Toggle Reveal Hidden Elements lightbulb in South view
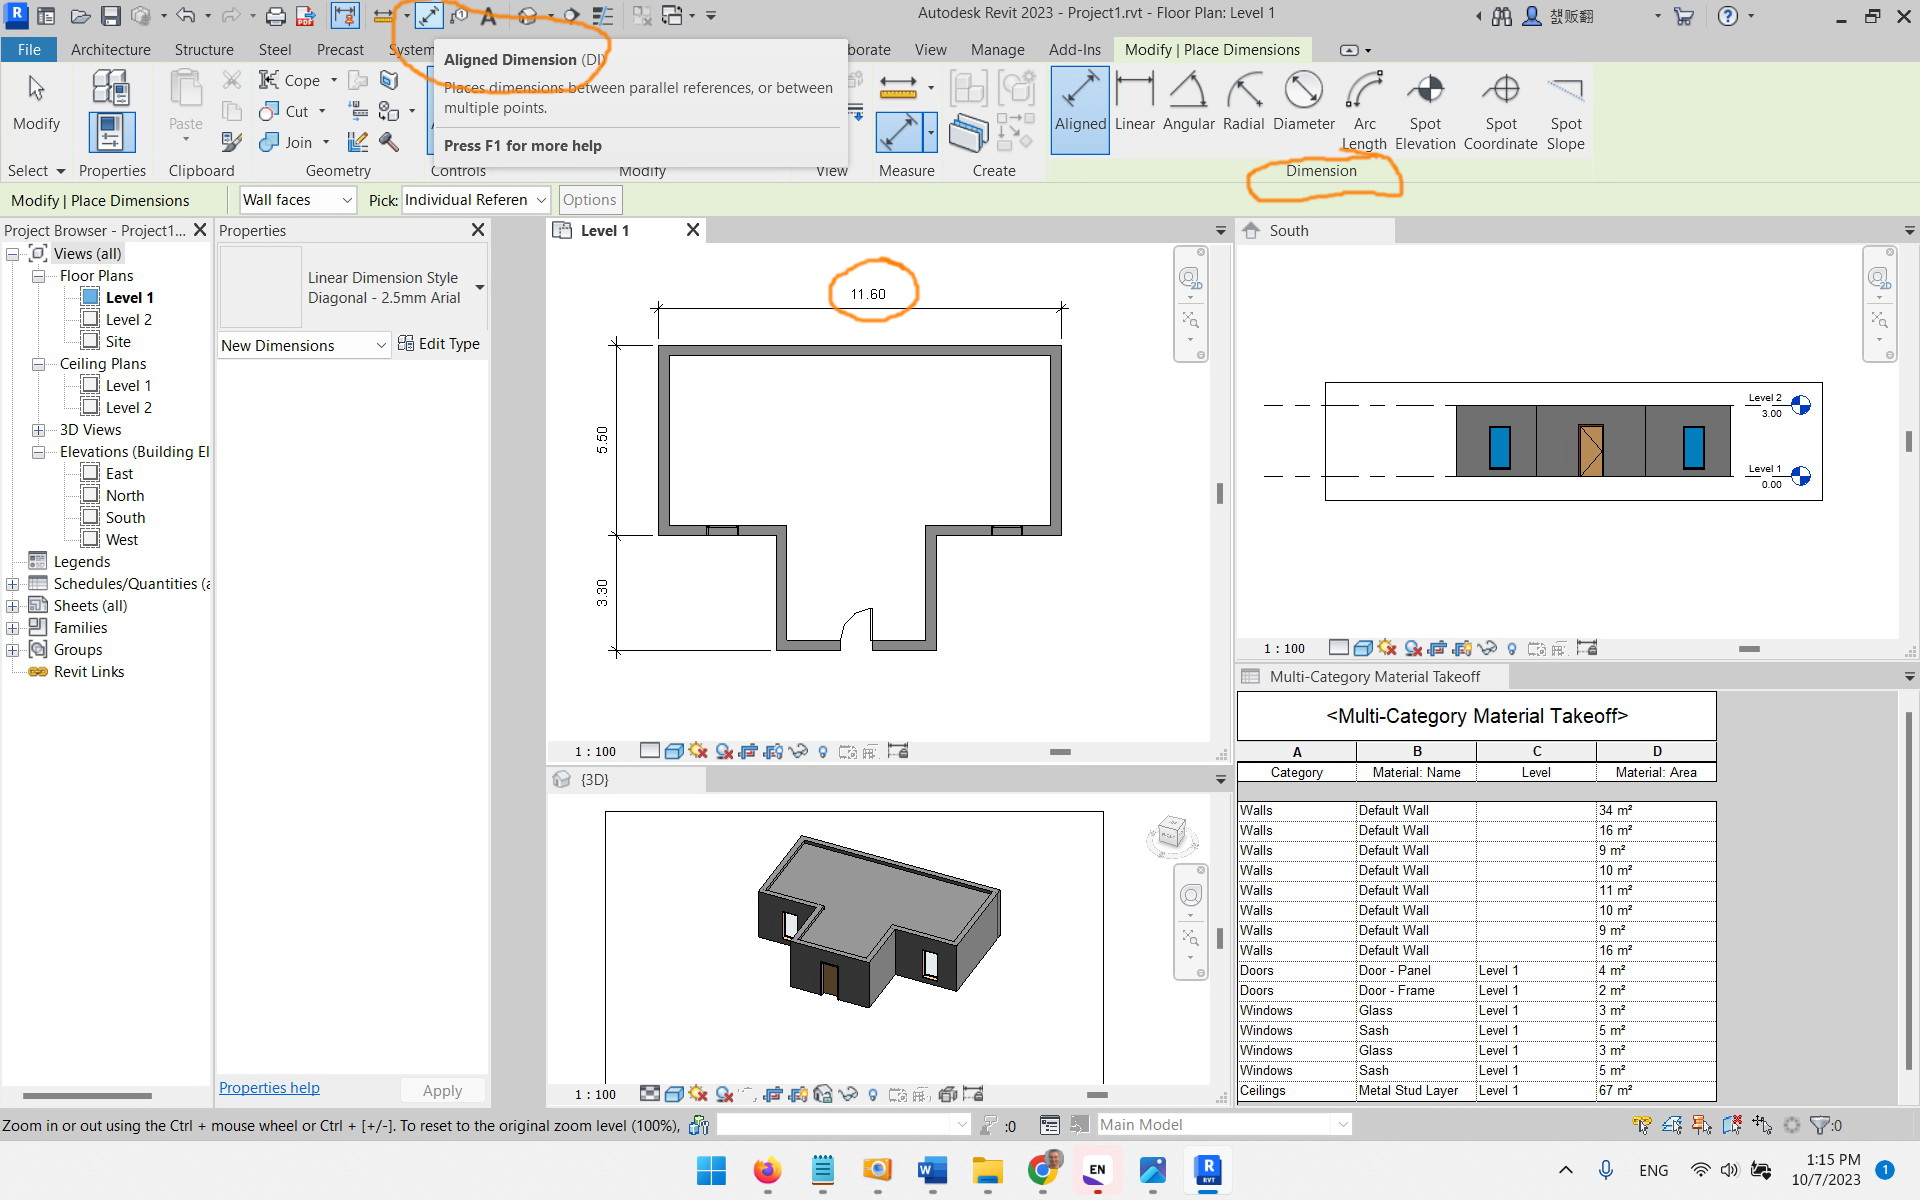The width and height of the screenshot is (1920, 1200). coord(1511,648)
